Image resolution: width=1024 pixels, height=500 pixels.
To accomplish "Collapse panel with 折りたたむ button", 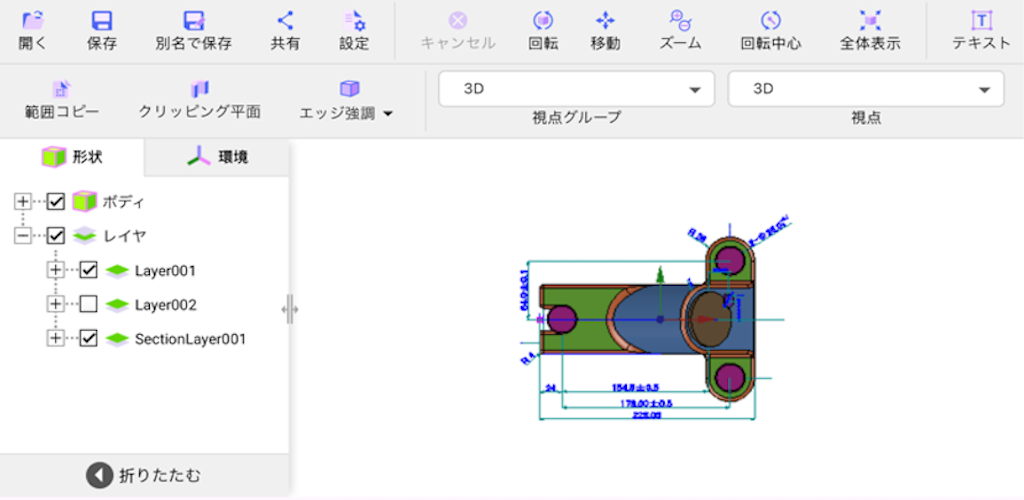I will 144,476.
